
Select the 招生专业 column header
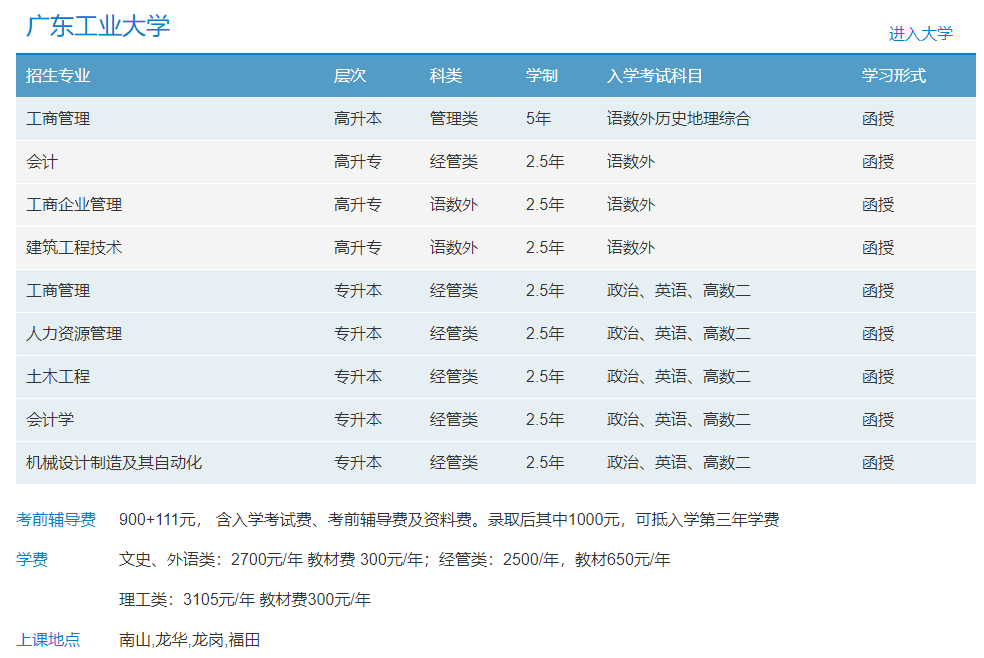click(58, 76)
